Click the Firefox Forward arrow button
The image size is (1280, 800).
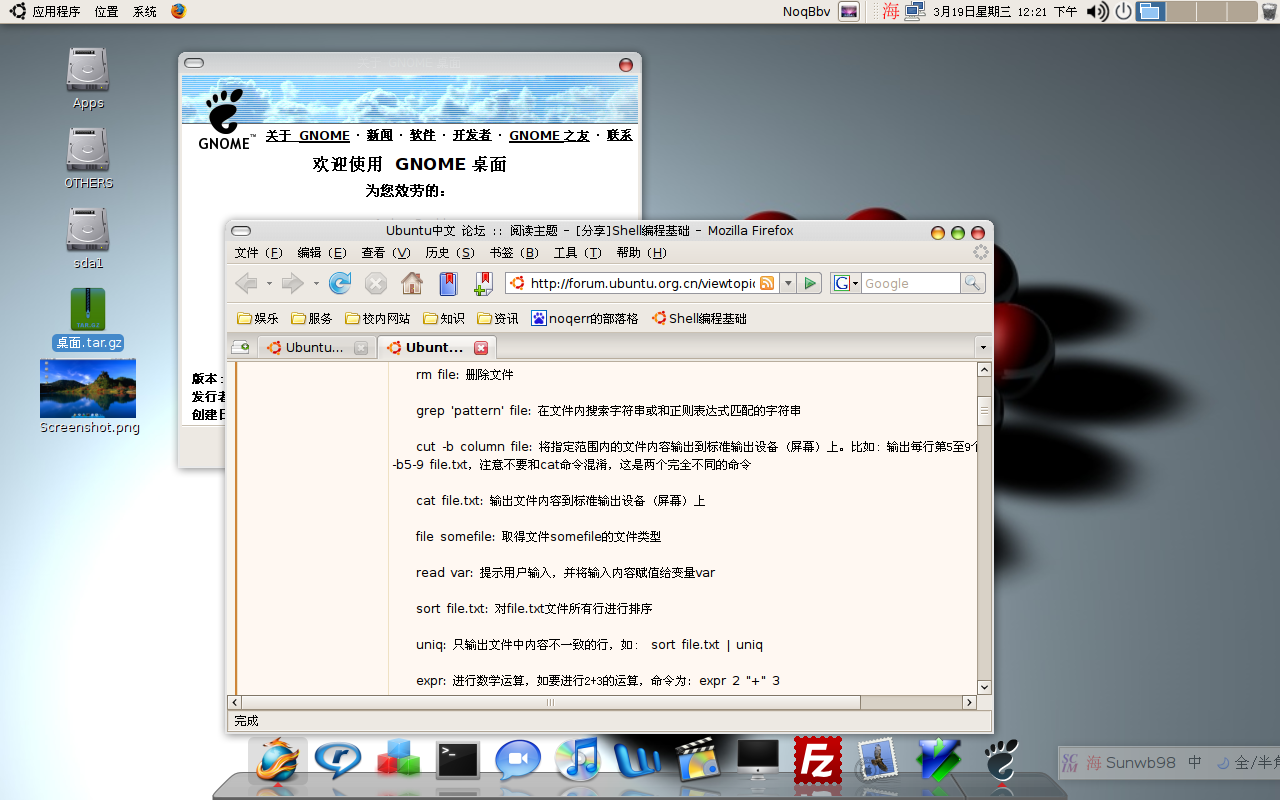pos(292,284)
